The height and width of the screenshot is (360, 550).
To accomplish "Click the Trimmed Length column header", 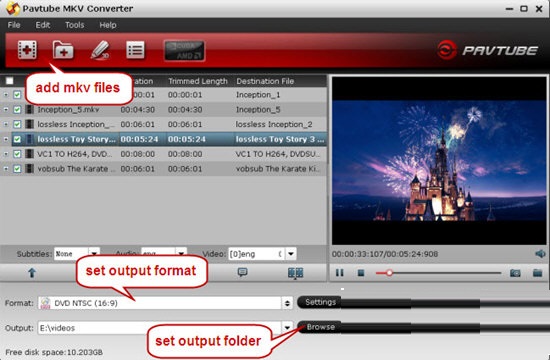I will point(198,81).
